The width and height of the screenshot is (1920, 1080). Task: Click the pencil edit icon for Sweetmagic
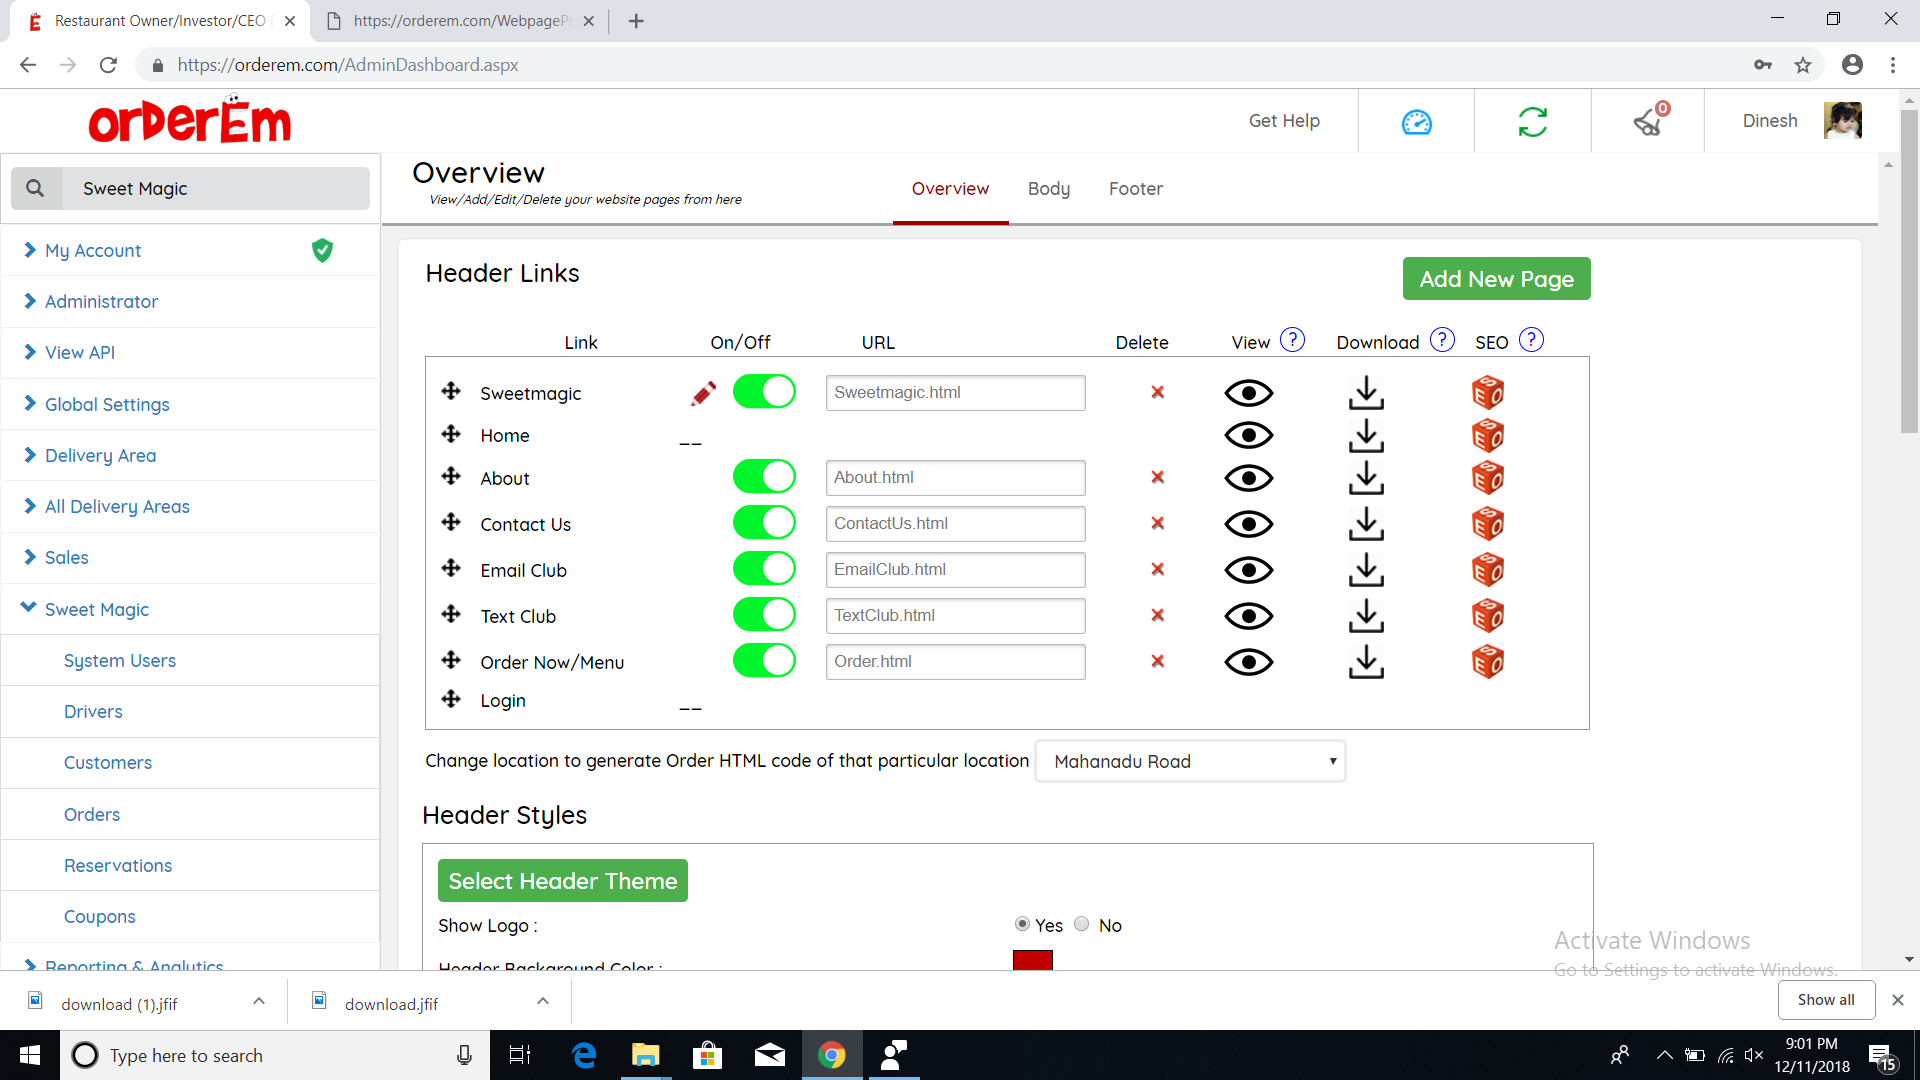coord(703,393)
